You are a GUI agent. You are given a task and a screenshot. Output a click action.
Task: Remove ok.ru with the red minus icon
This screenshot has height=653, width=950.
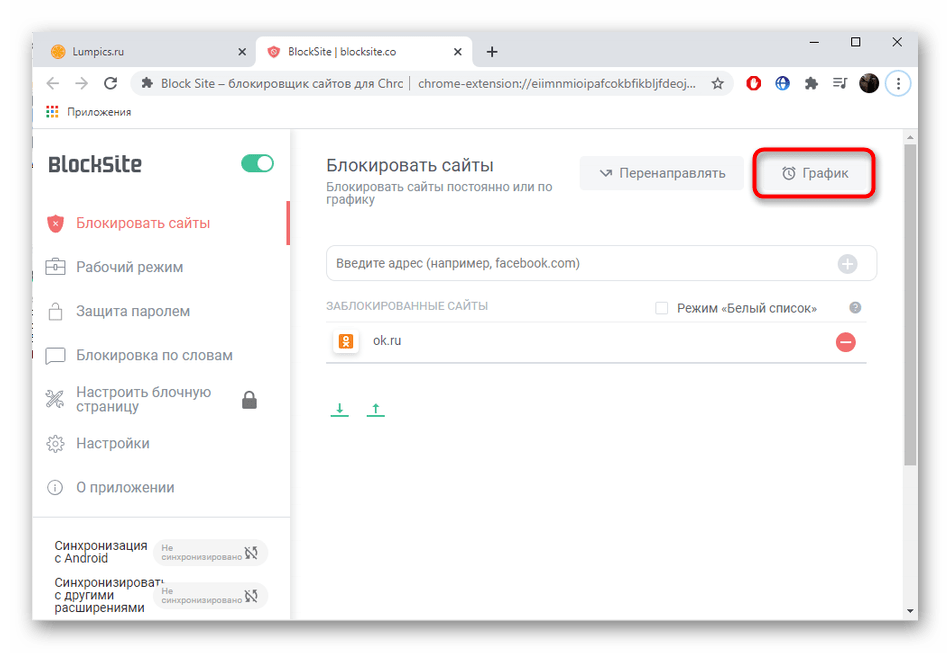(845, 342)
